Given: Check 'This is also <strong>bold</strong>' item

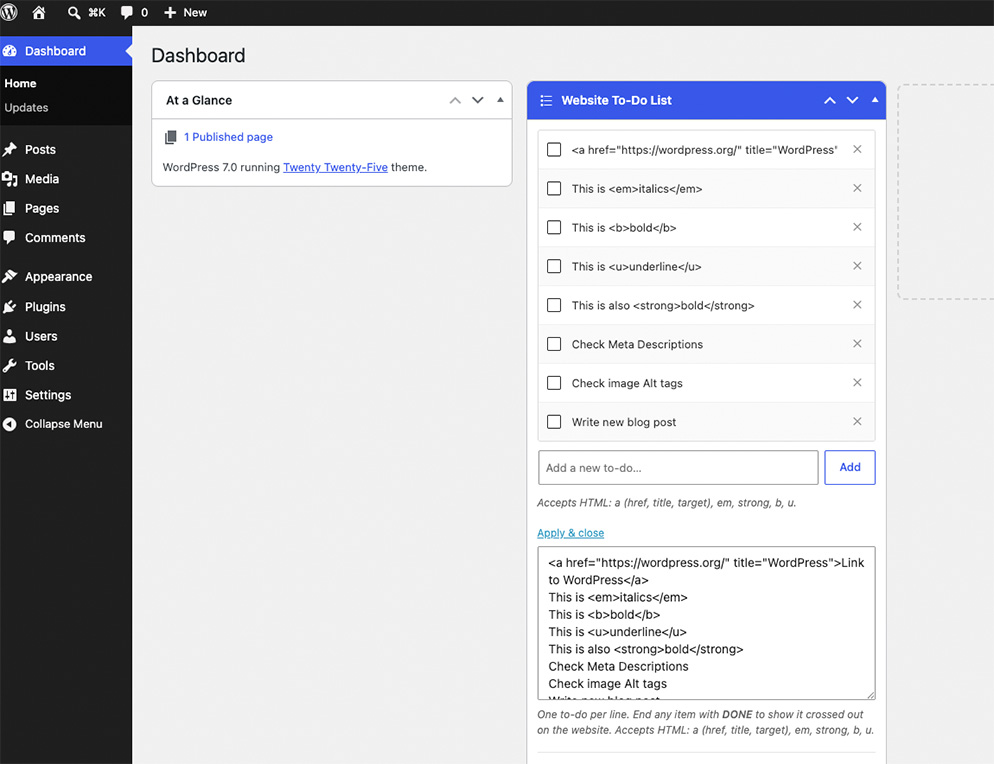Looking at the screenshot, I should click(554, 305).
